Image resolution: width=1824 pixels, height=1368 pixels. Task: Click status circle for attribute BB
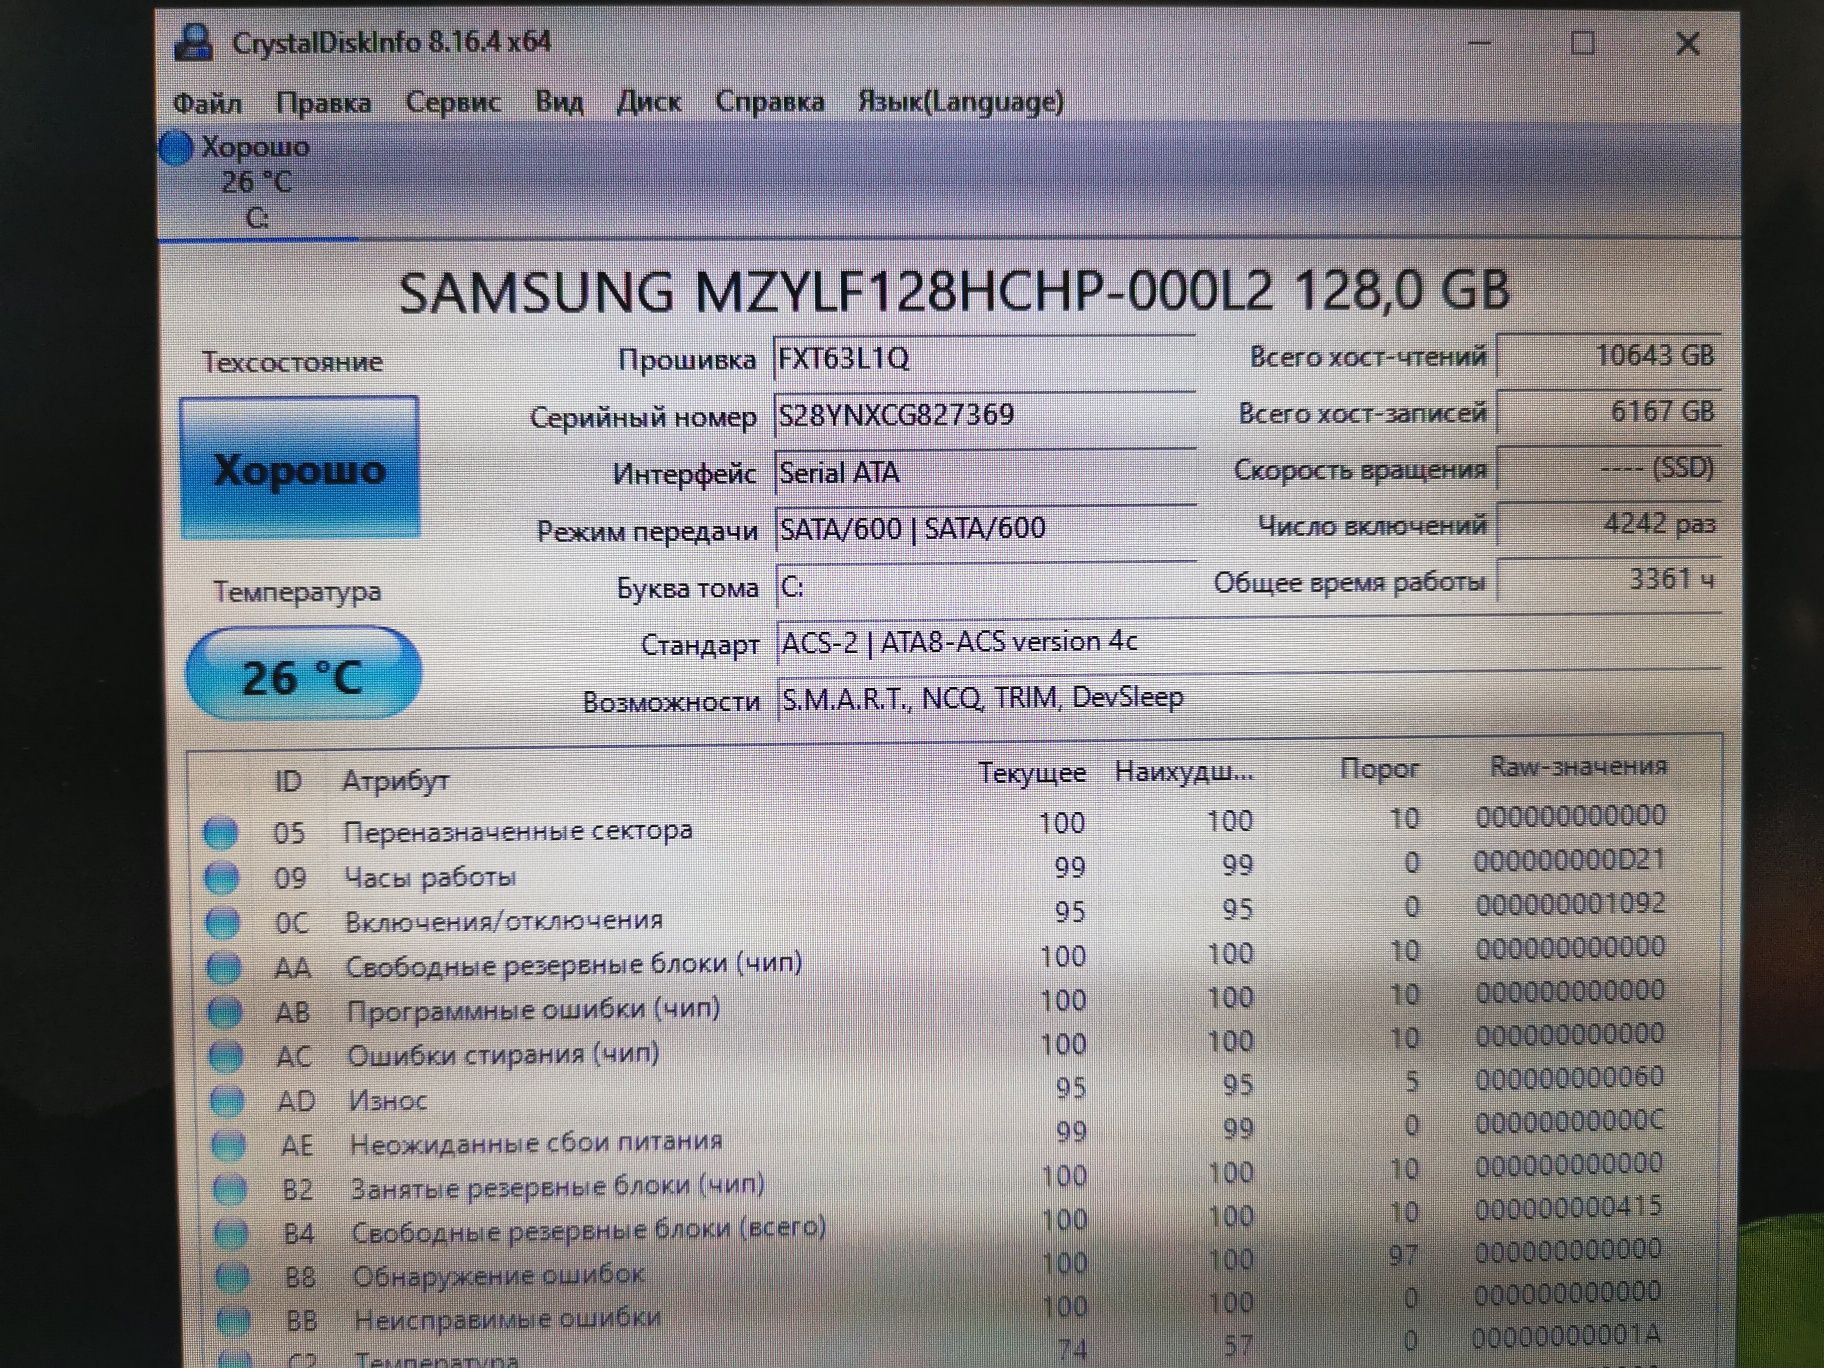point(233,1321)
